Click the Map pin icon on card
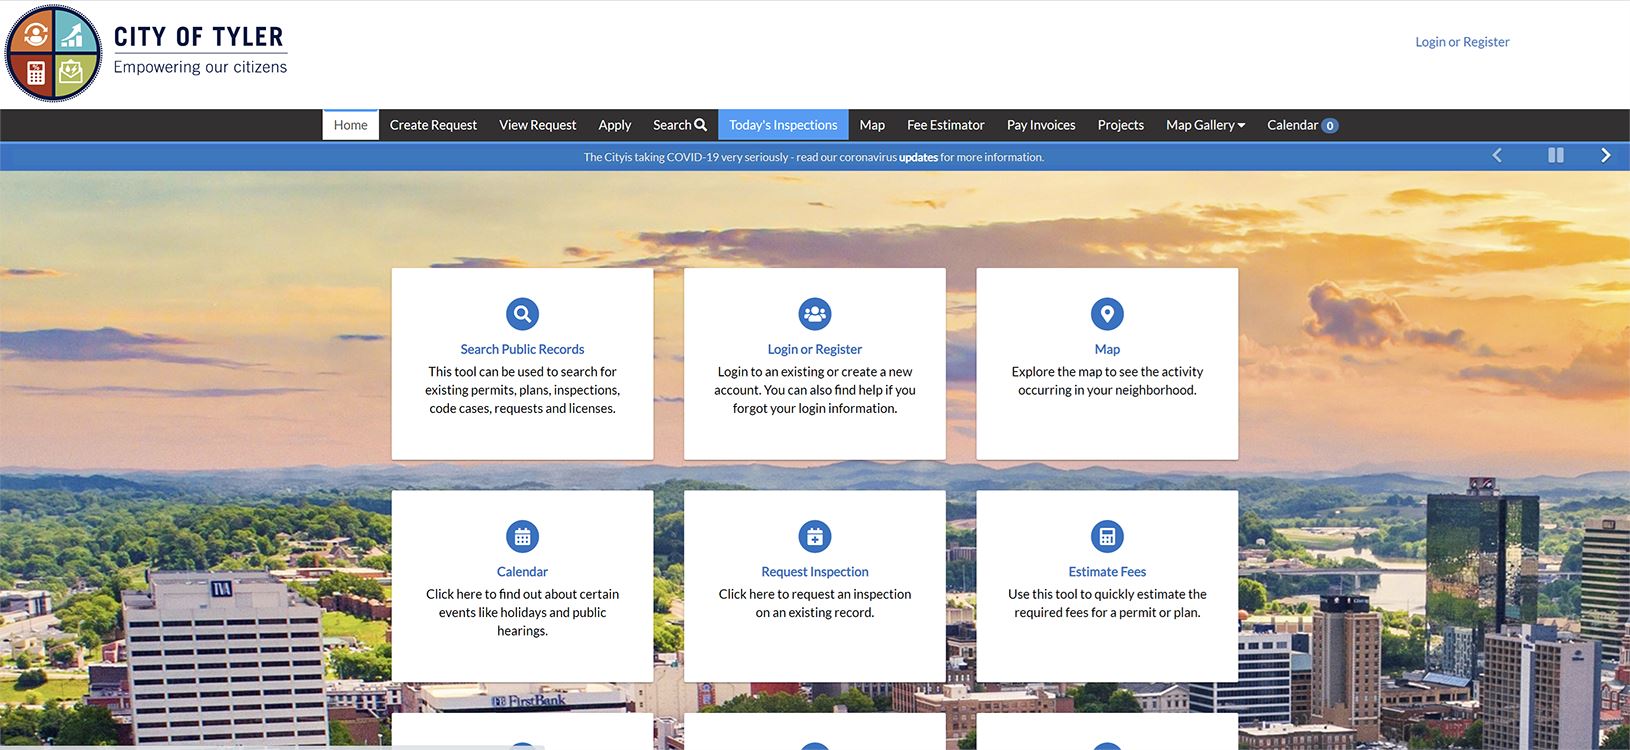1630x750 pixels. point(1107,314)
